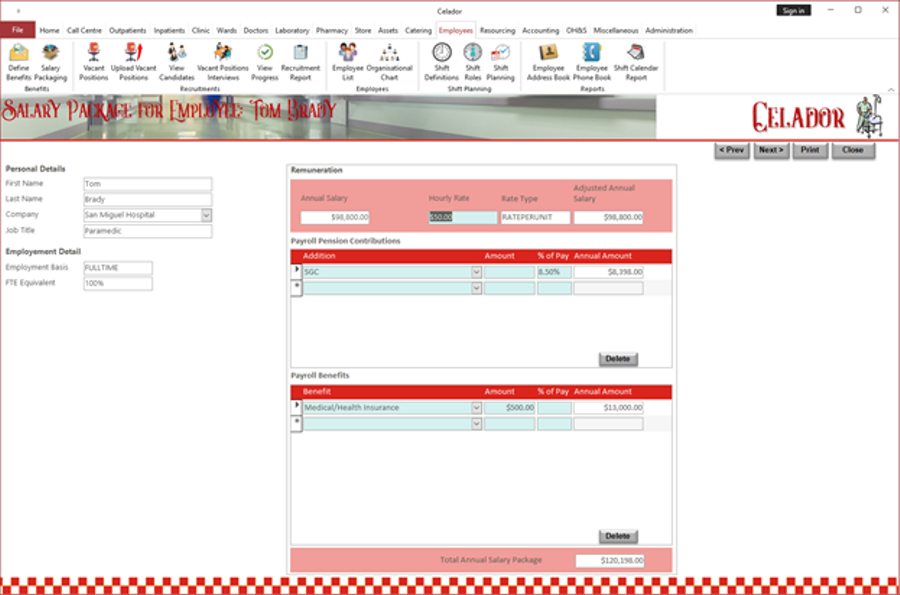Launch Shift Planning from the ribbon
The height and width of the screenshot is (595, 900).
[500, 61]
